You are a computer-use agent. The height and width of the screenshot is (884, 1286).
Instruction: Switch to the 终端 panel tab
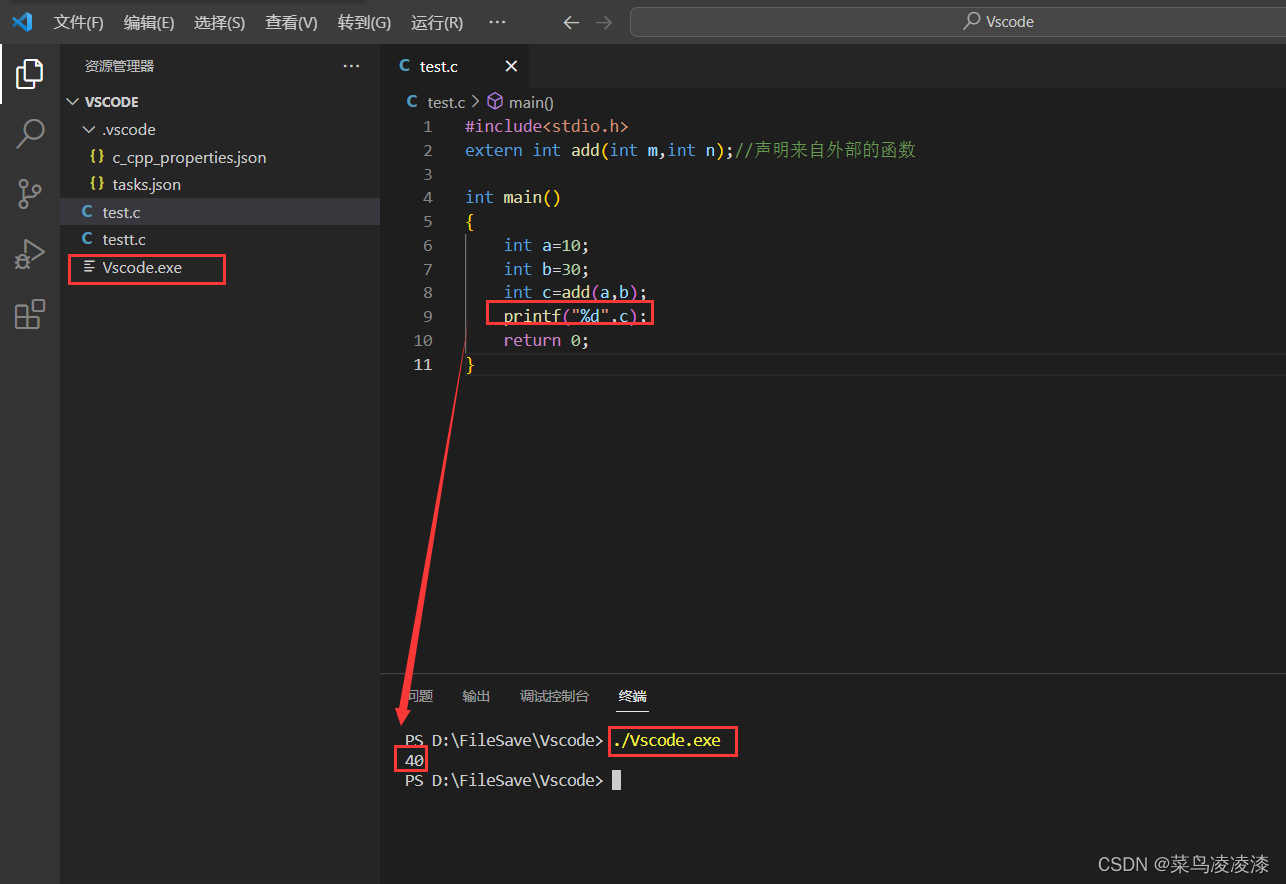tap(633, 696)
